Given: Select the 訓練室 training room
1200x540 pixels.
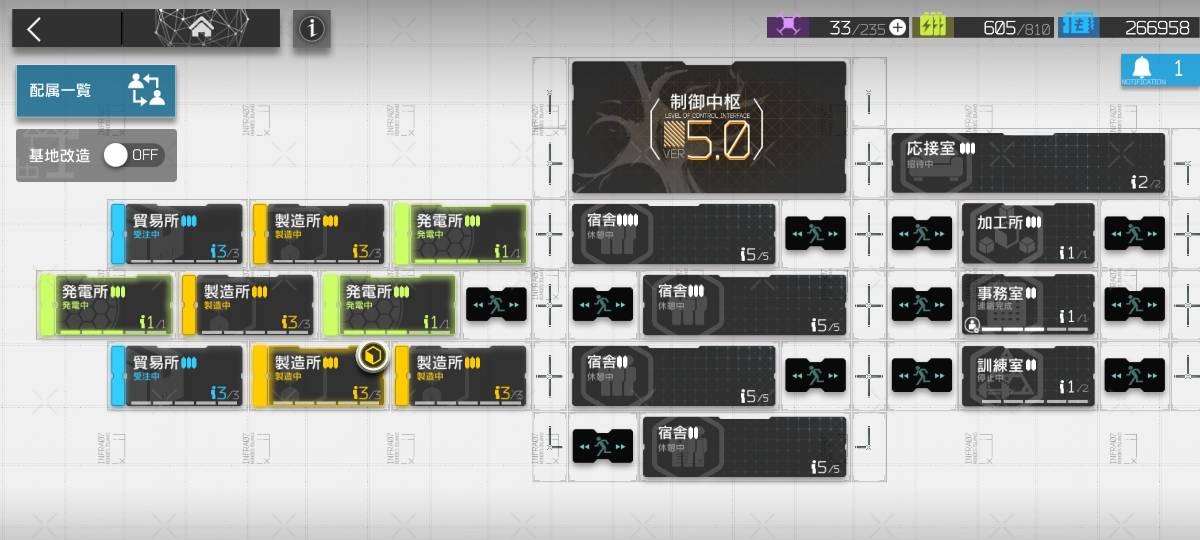Looking at the screenshot, I should pos(1027,376).
